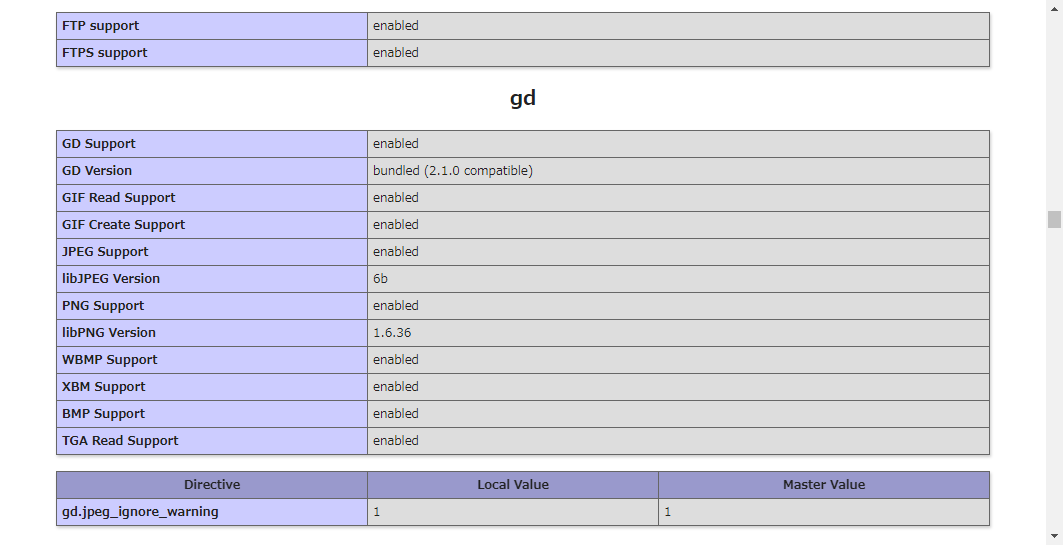The height and width of the screenshot is (545, 1063).
Task: Click the Directive column header
Action: (212, 485)
